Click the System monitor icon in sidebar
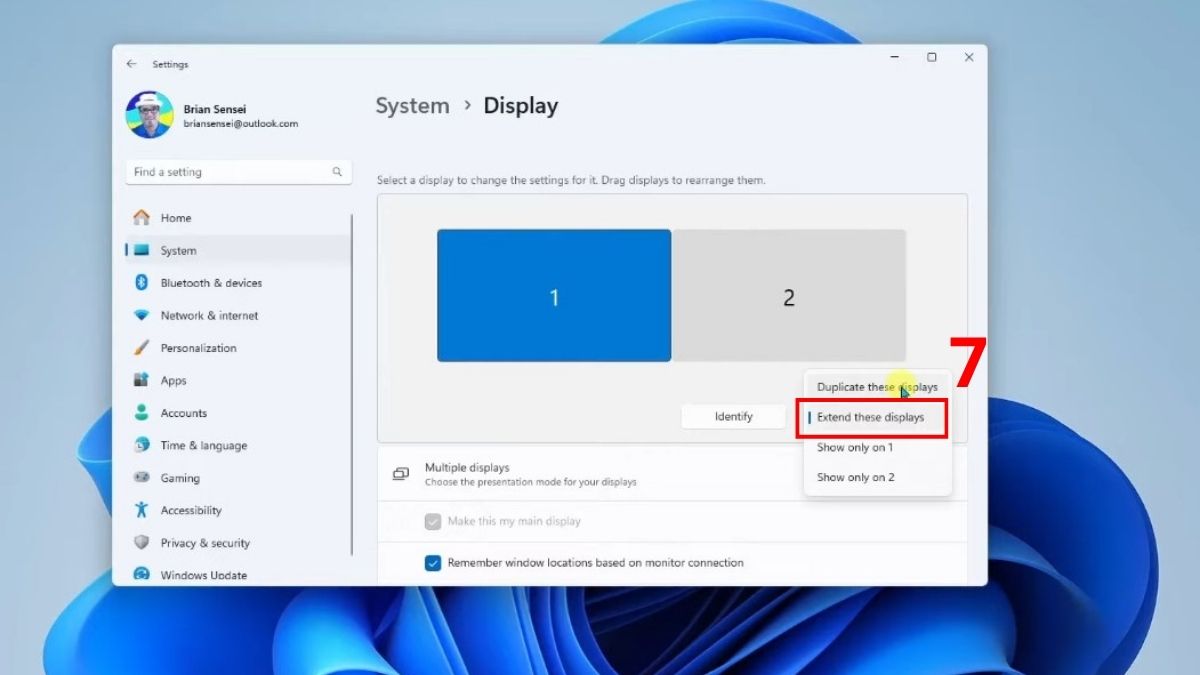This screenshot has width=1200, height=675. point(141,250)
